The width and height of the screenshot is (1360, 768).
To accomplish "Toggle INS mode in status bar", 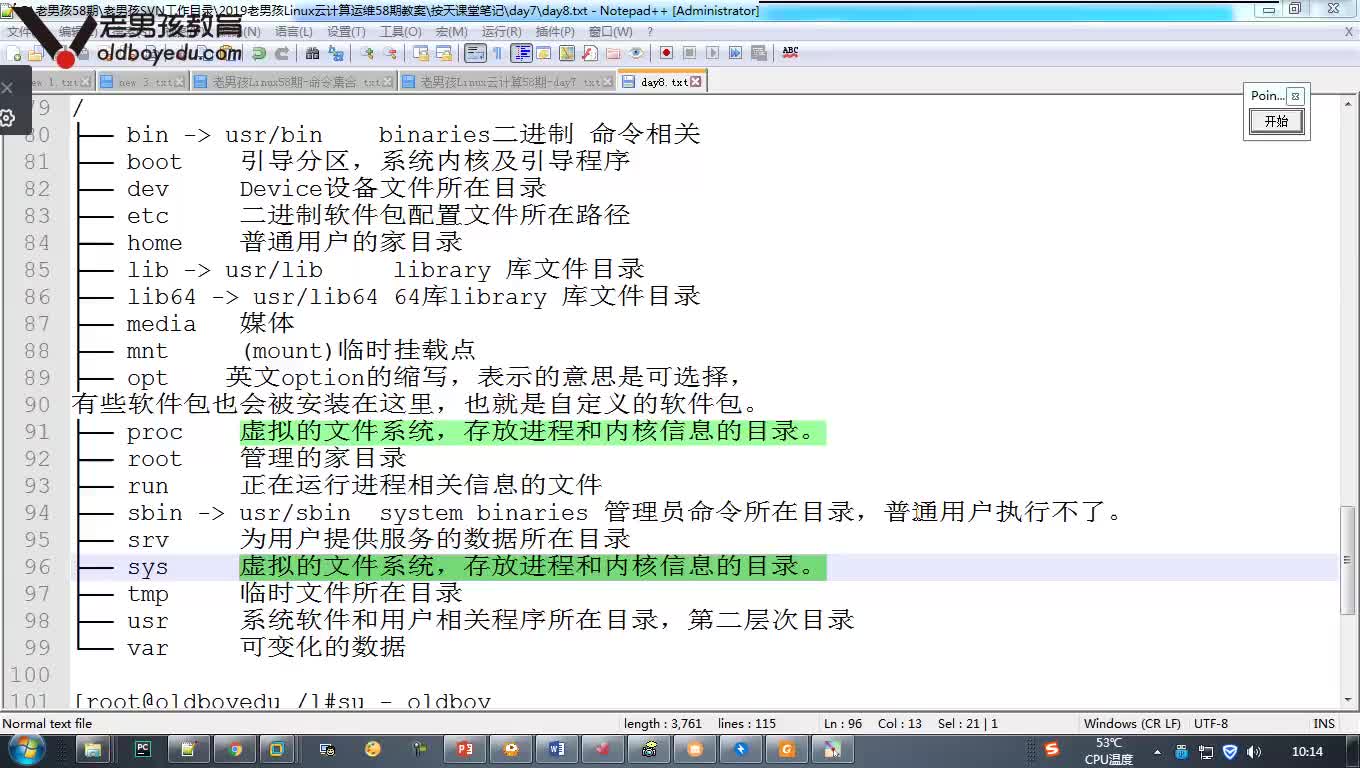I will pyautogui.click(x=1324, y=723).
